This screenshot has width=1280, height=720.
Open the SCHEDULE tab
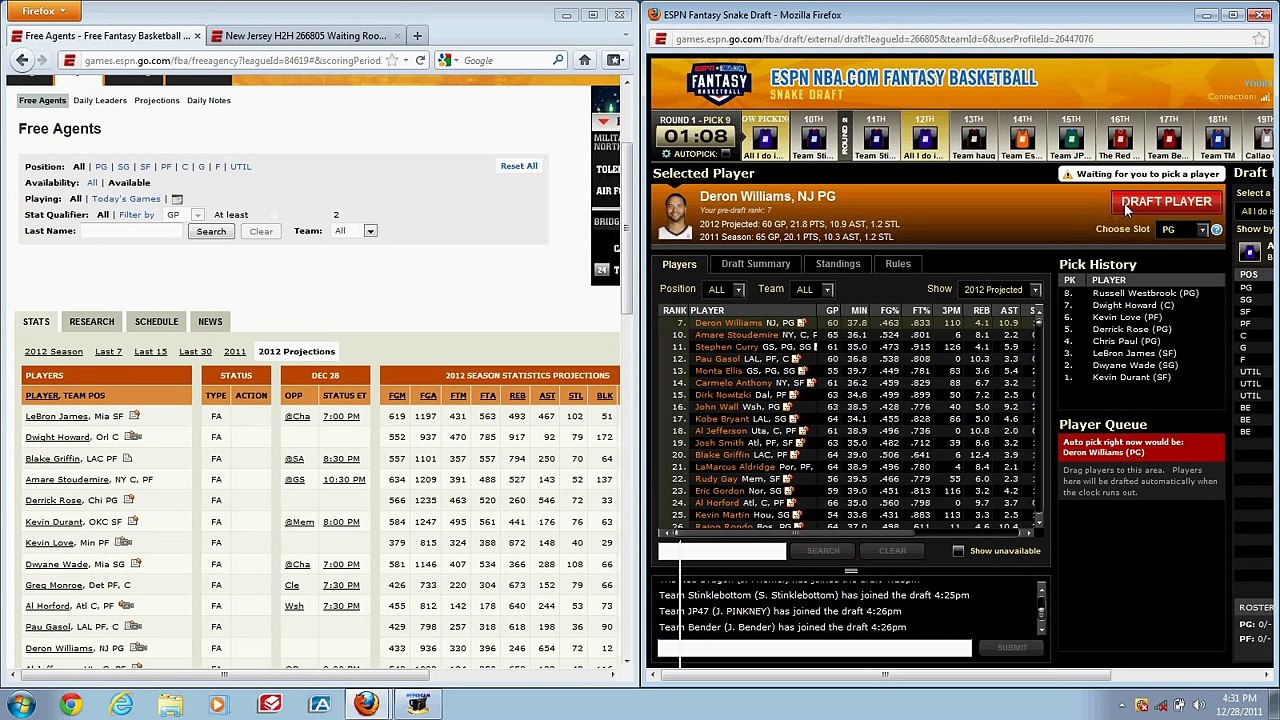point(156,321)
